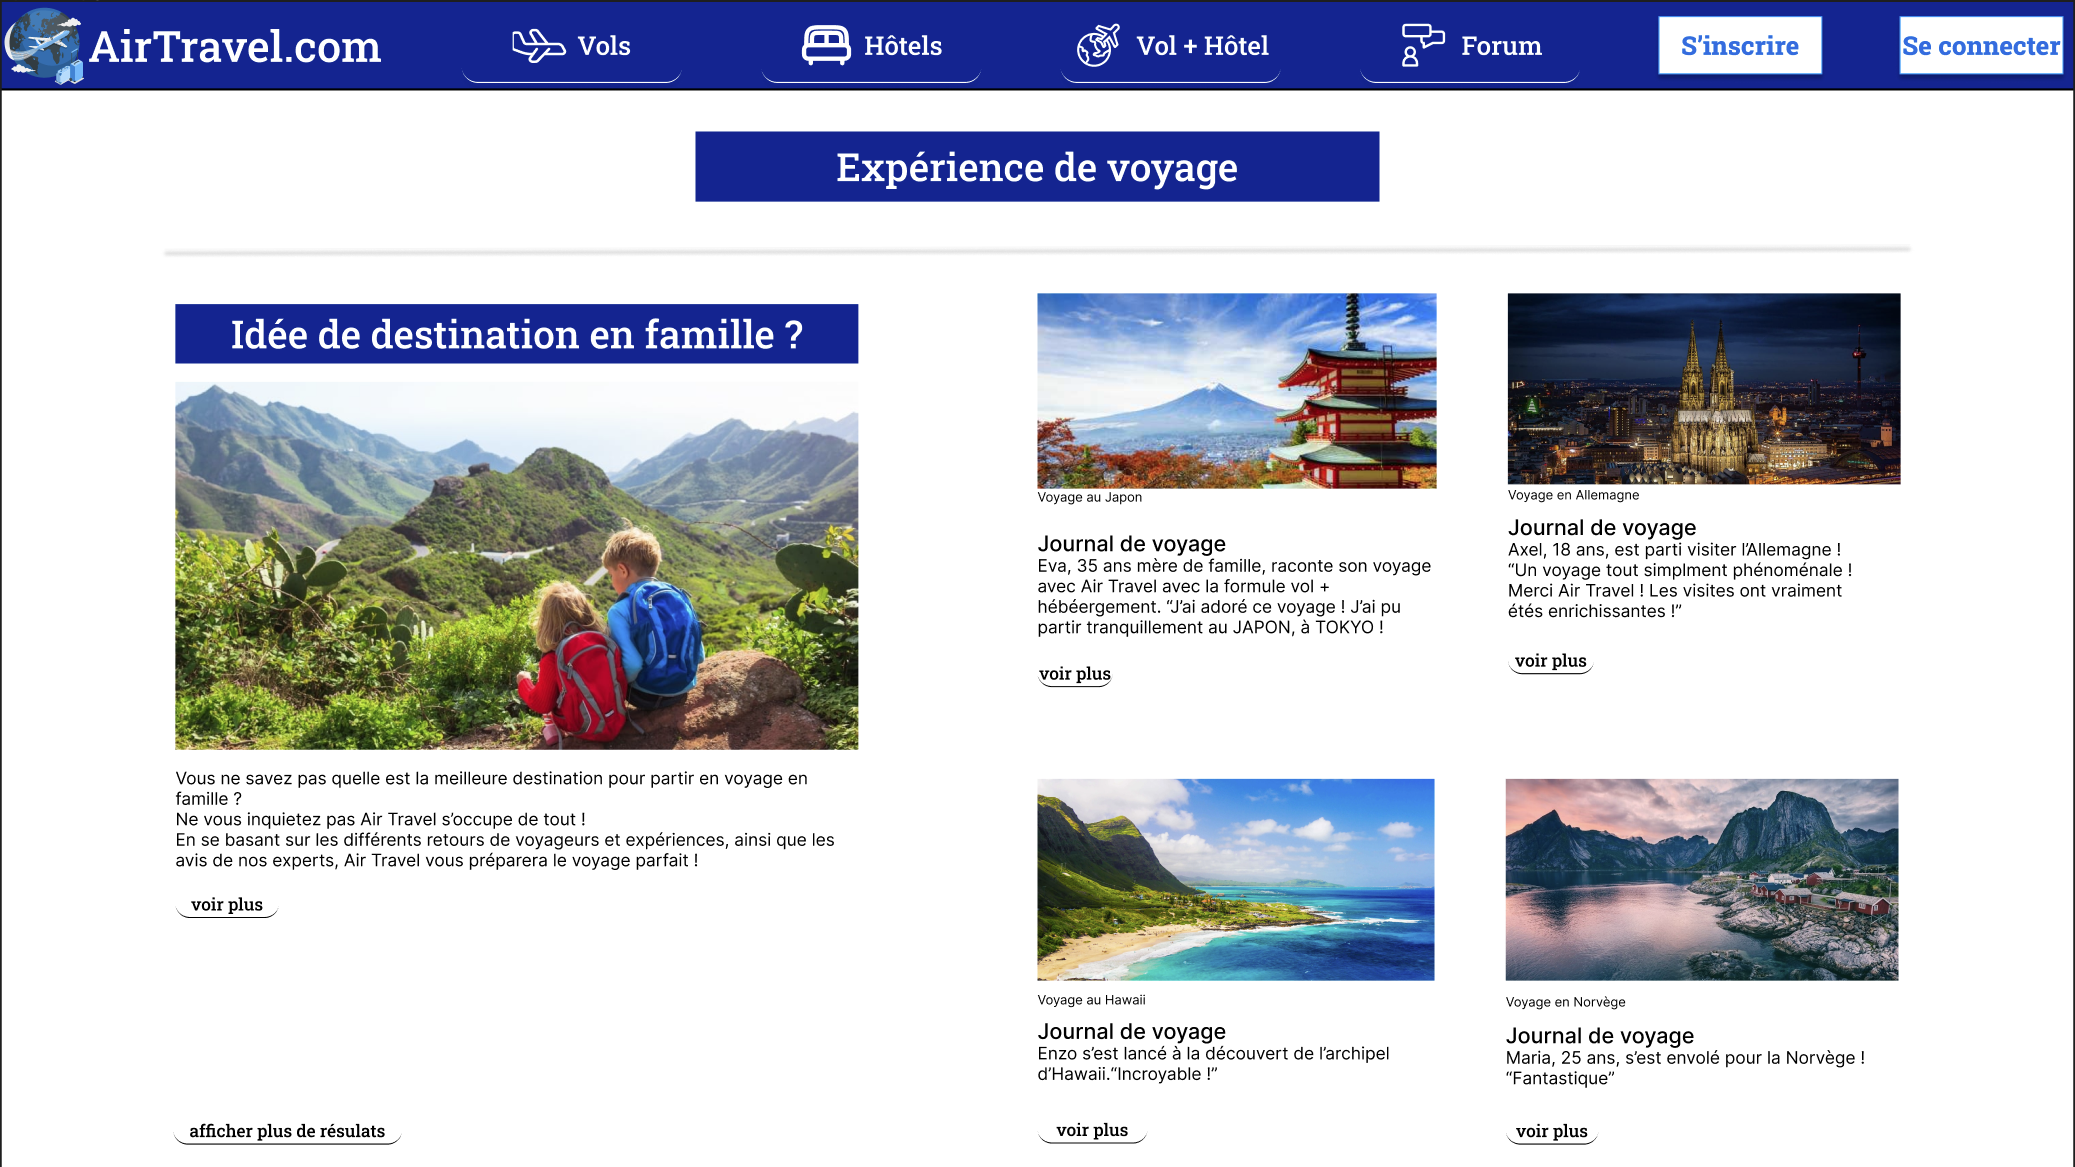Image resolution: width=2075 pixels, height=1167 pixels.
Task: Click the chat person icon beside Forum
Action: (x=1421, y=46)
